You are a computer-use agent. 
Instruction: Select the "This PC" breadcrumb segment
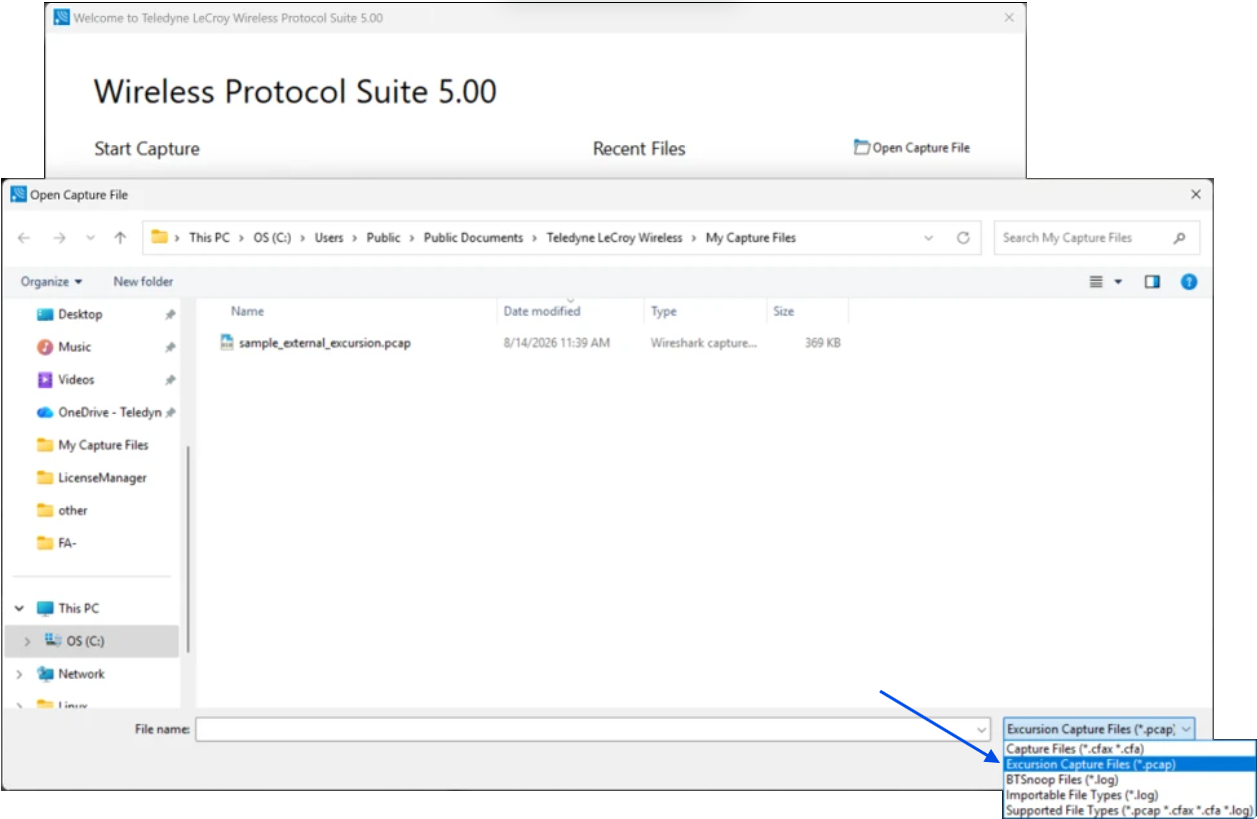(209, 238)
